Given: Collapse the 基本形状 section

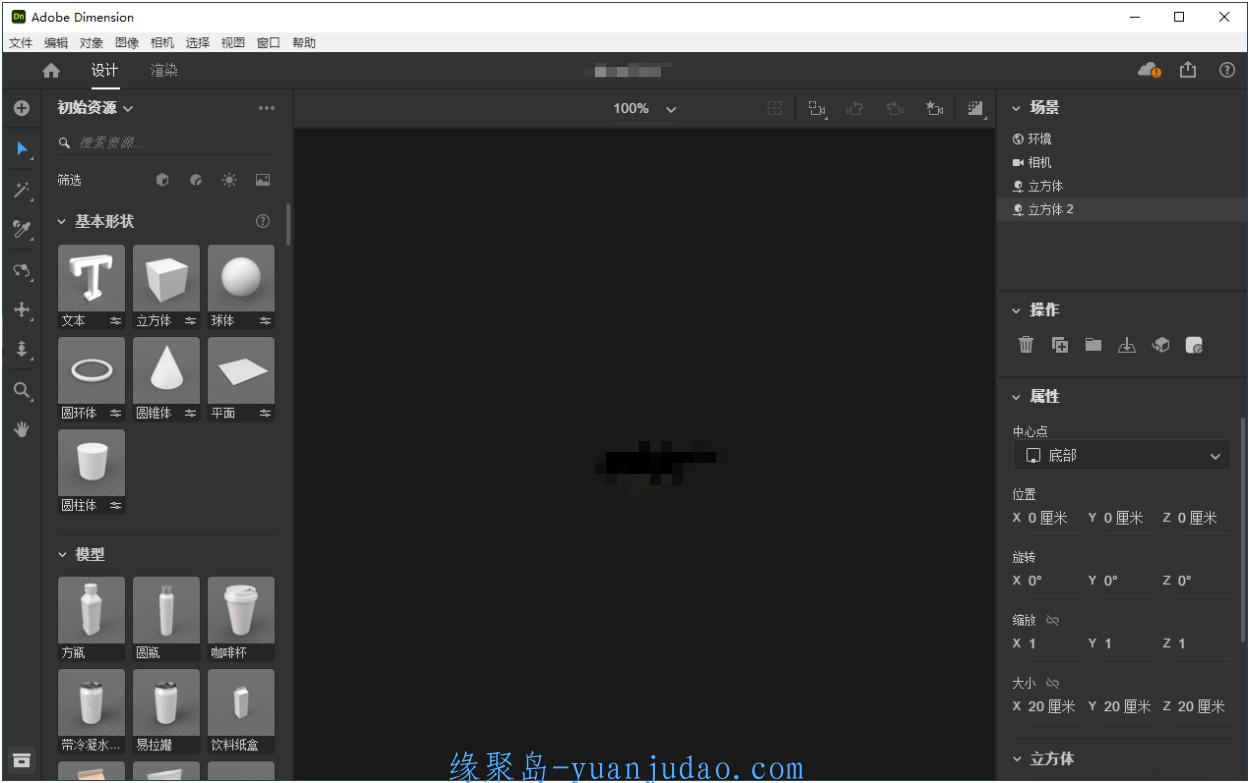Looking at the screenshot, I should (x=64, y=221).
